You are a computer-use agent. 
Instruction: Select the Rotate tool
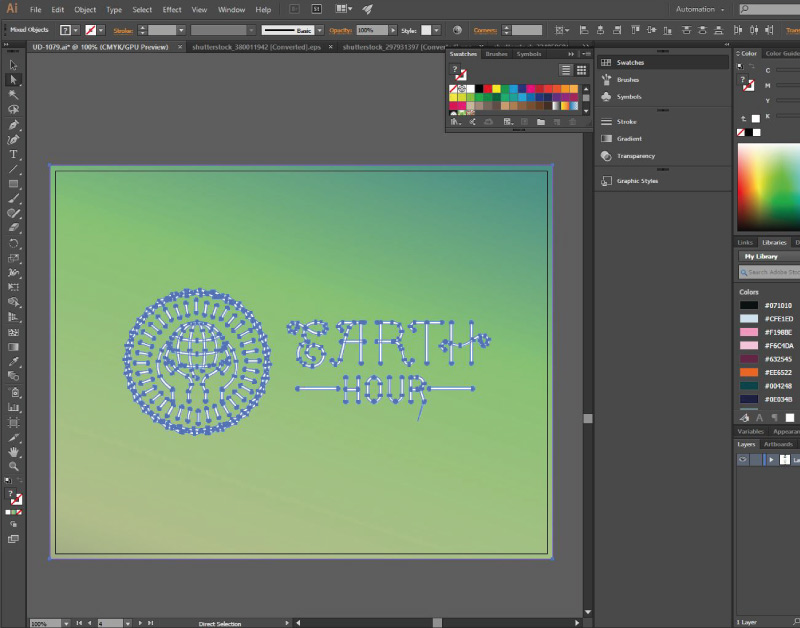(13, 243)
